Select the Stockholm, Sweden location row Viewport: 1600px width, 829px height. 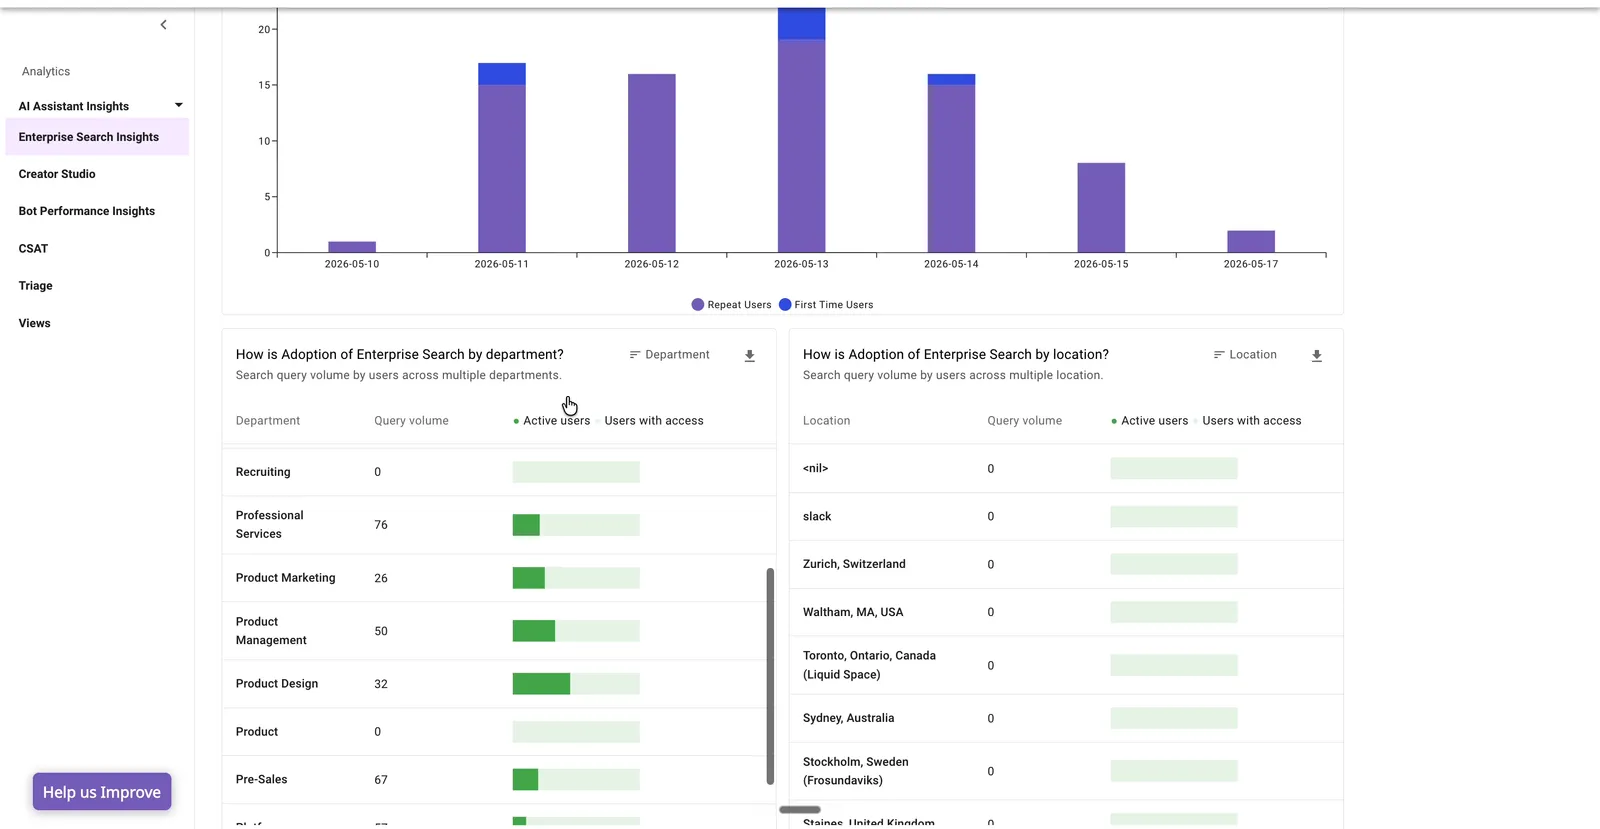click(1066, 771)
